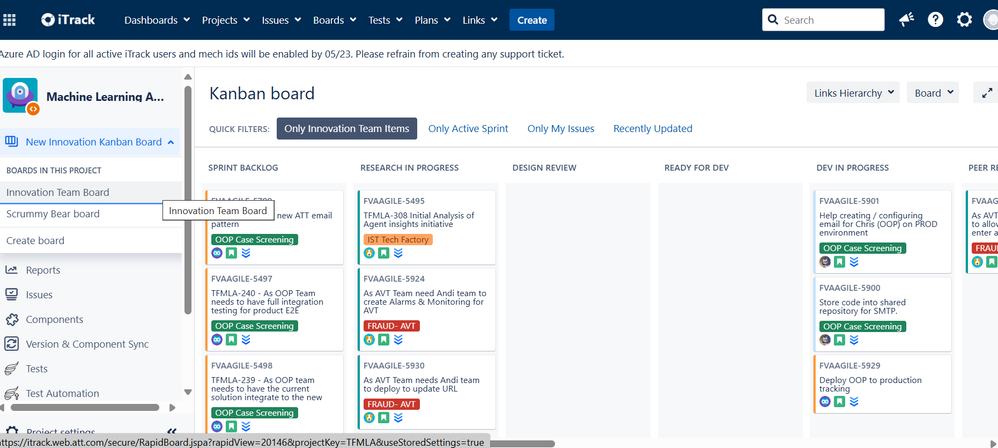Open issue FVAAGILE-5930 link
This screenshot has width=998, height=448.
pyautogui.click(x=394, y=366)
